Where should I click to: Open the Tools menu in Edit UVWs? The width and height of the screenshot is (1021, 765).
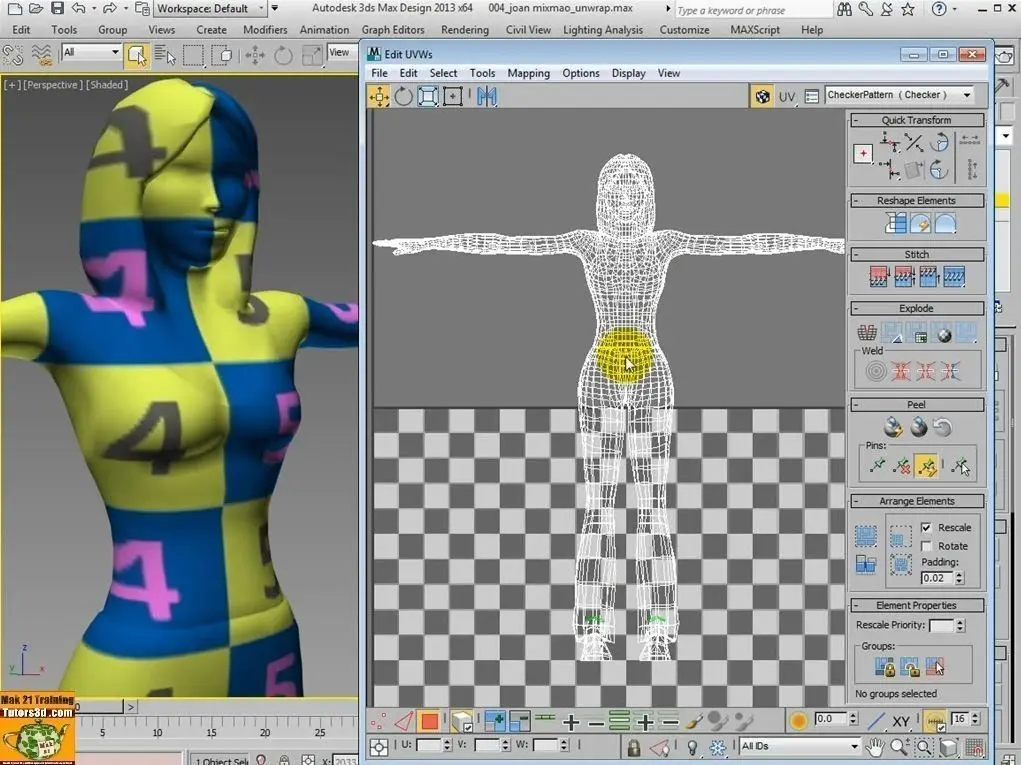483,74
